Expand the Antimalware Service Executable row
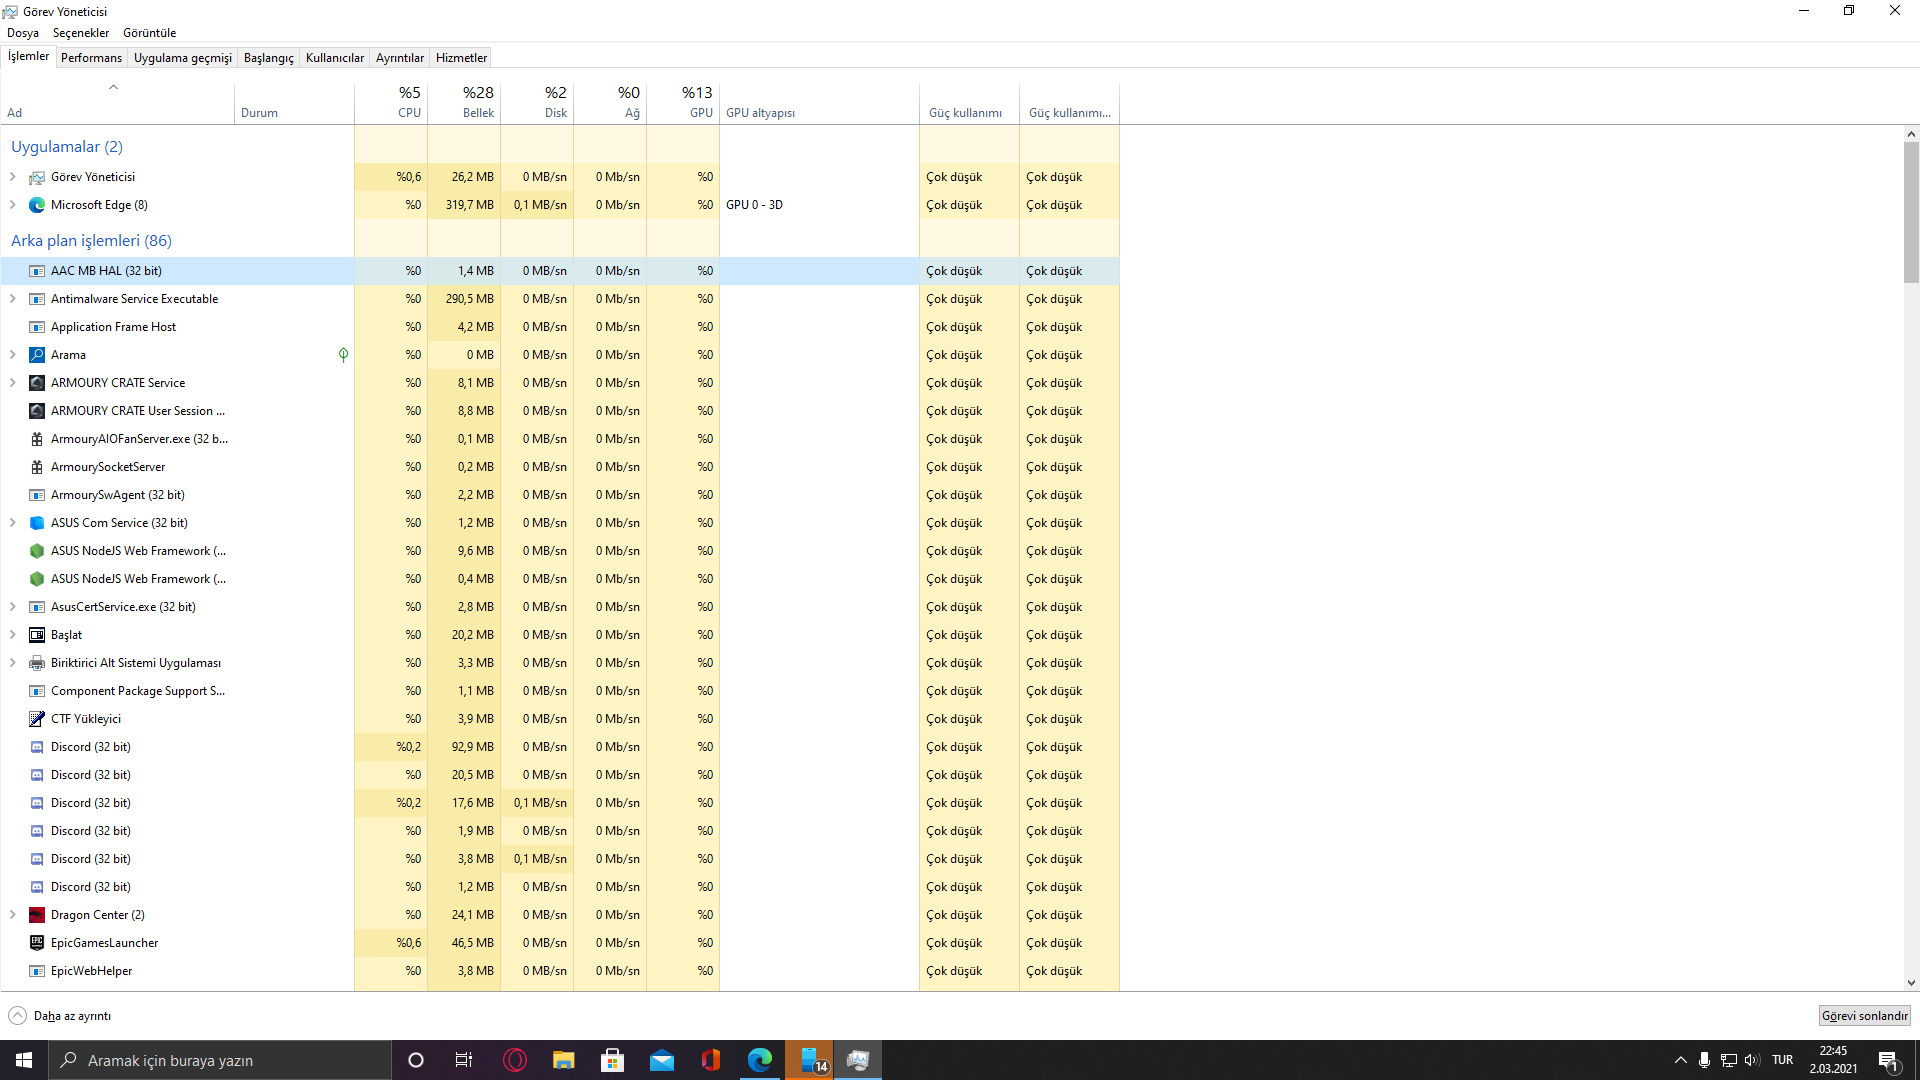Screen dimensions: 1920x1080 click(12, 299)
